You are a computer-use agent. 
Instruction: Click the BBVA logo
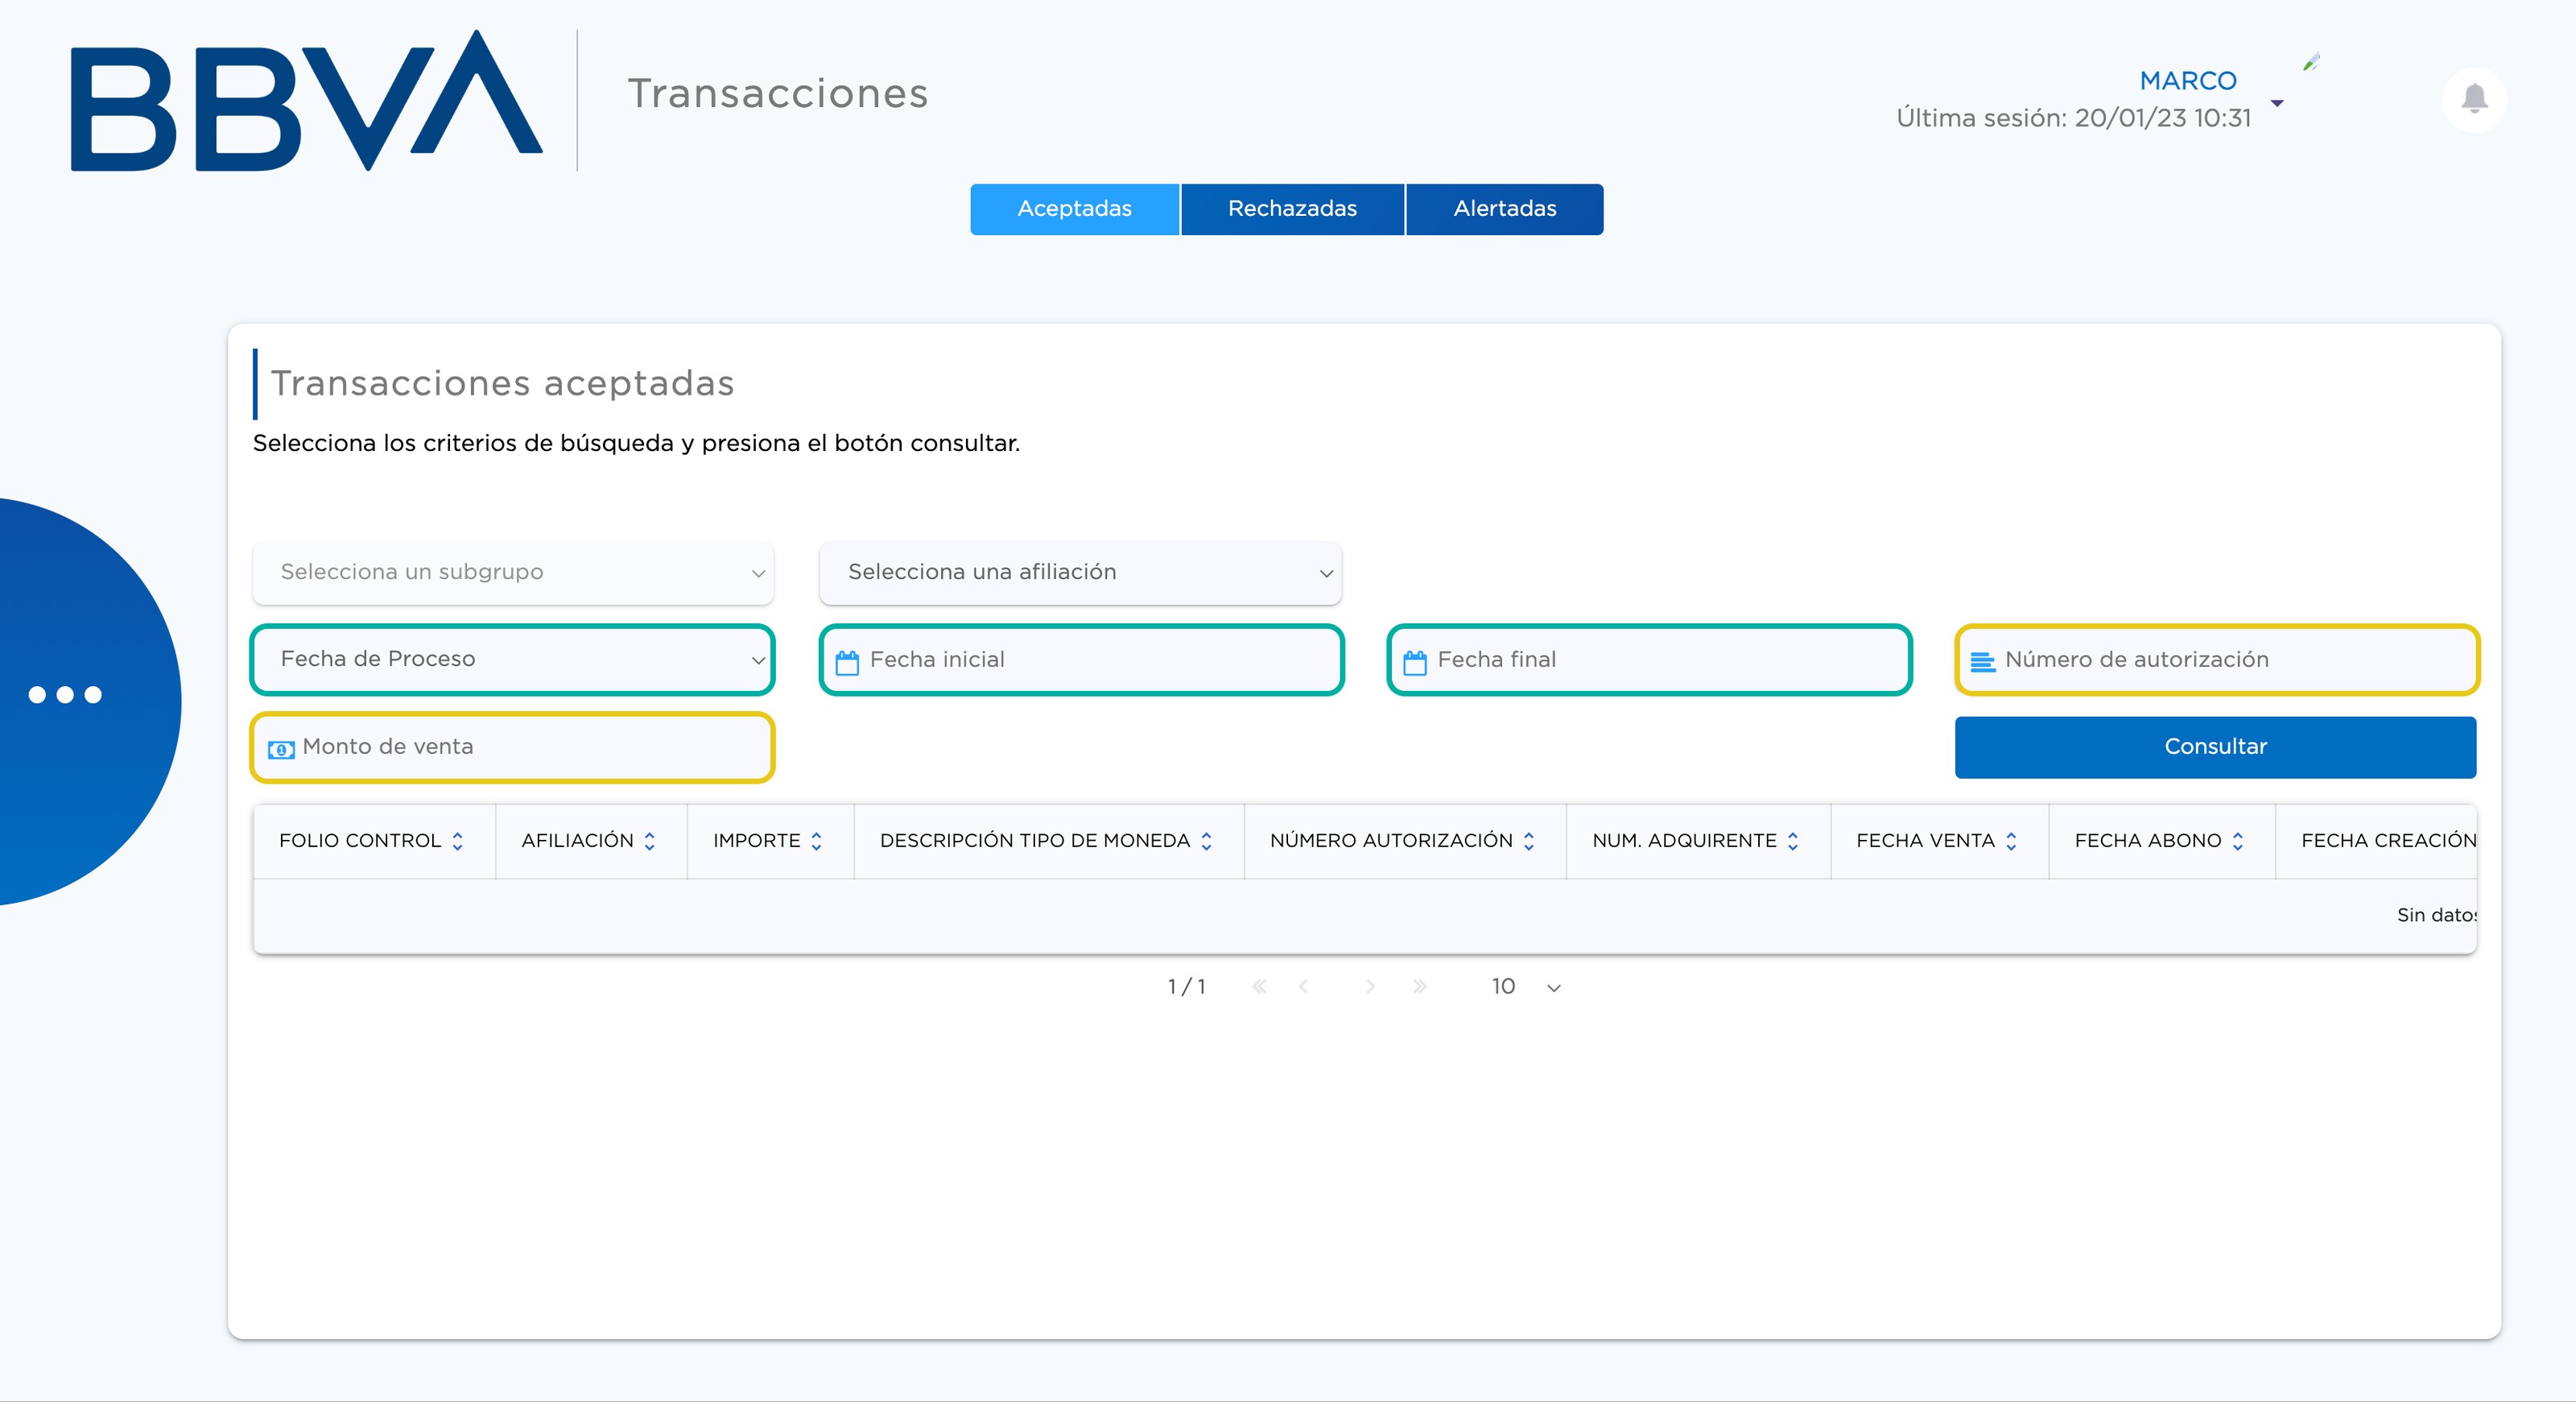click(x=306, y=101)
